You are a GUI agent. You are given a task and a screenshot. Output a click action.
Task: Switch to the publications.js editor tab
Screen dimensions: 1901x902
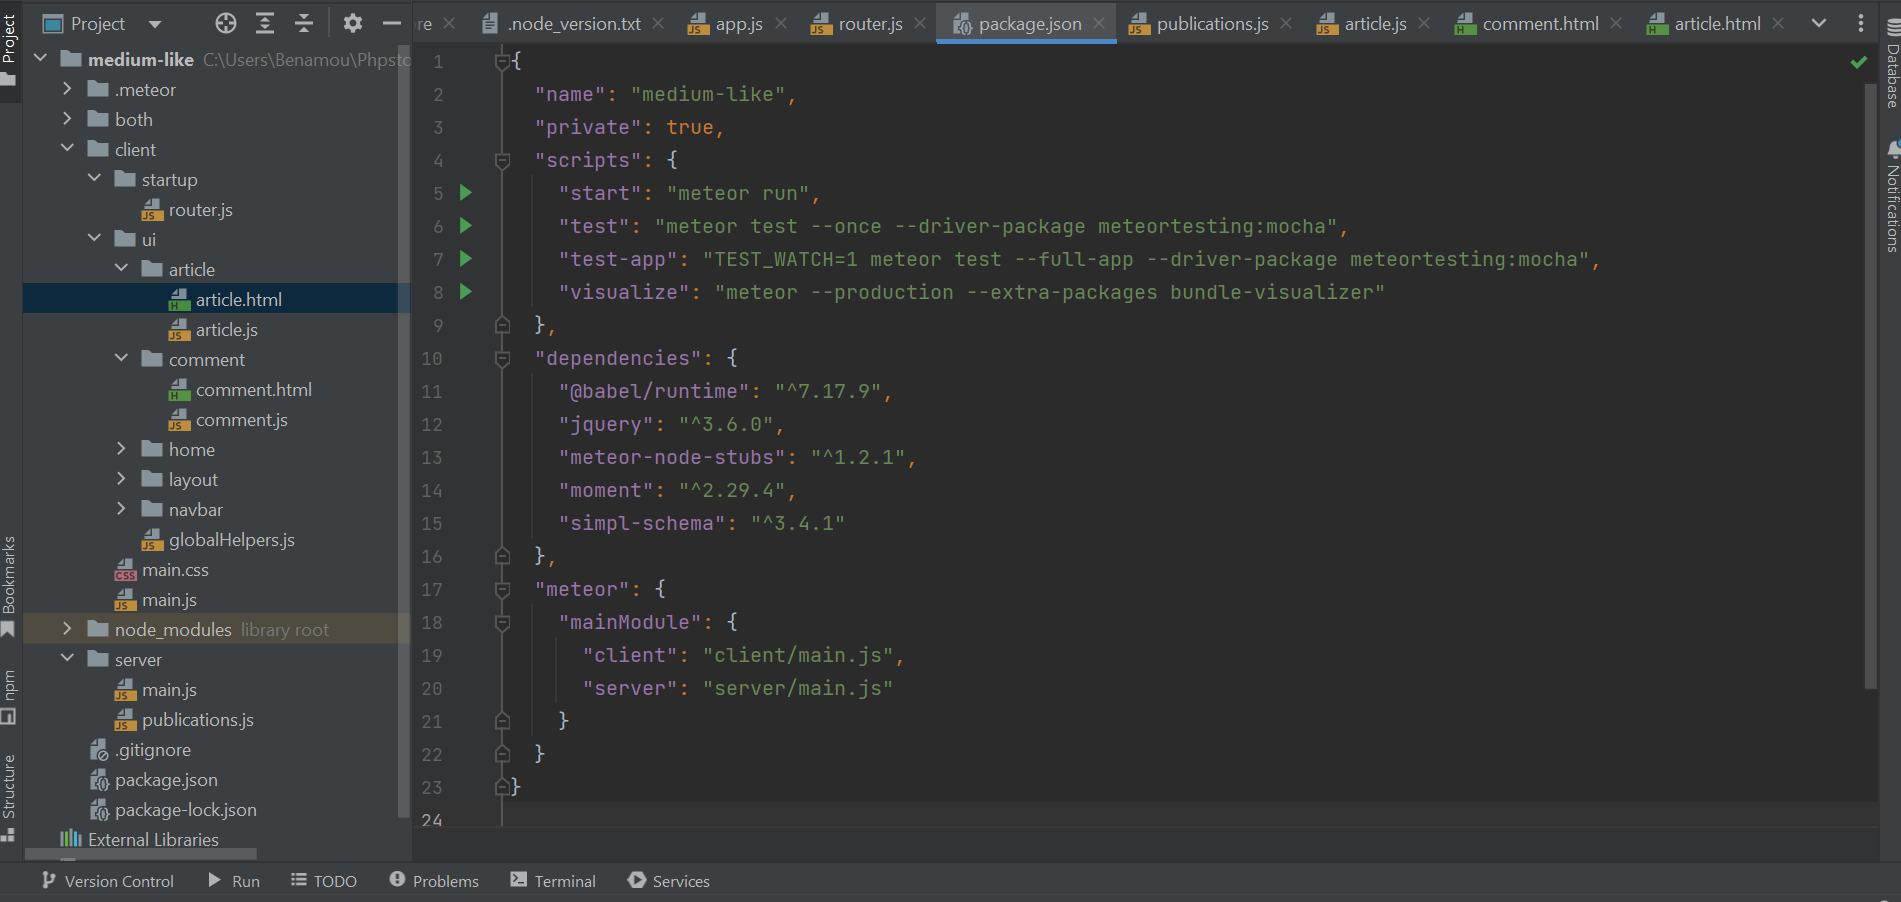(1211, 24)
